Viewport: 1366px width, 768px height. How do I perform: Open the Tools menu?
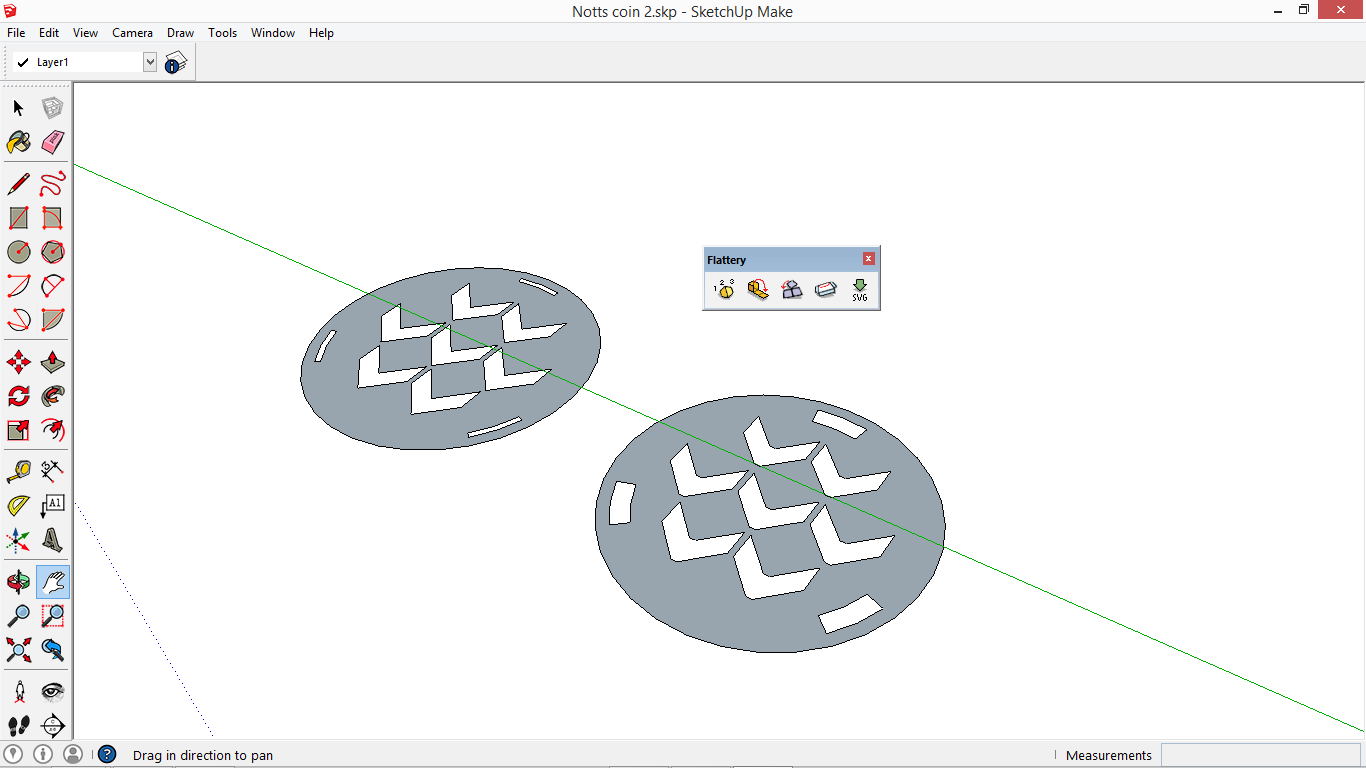[x=222, y=32]
